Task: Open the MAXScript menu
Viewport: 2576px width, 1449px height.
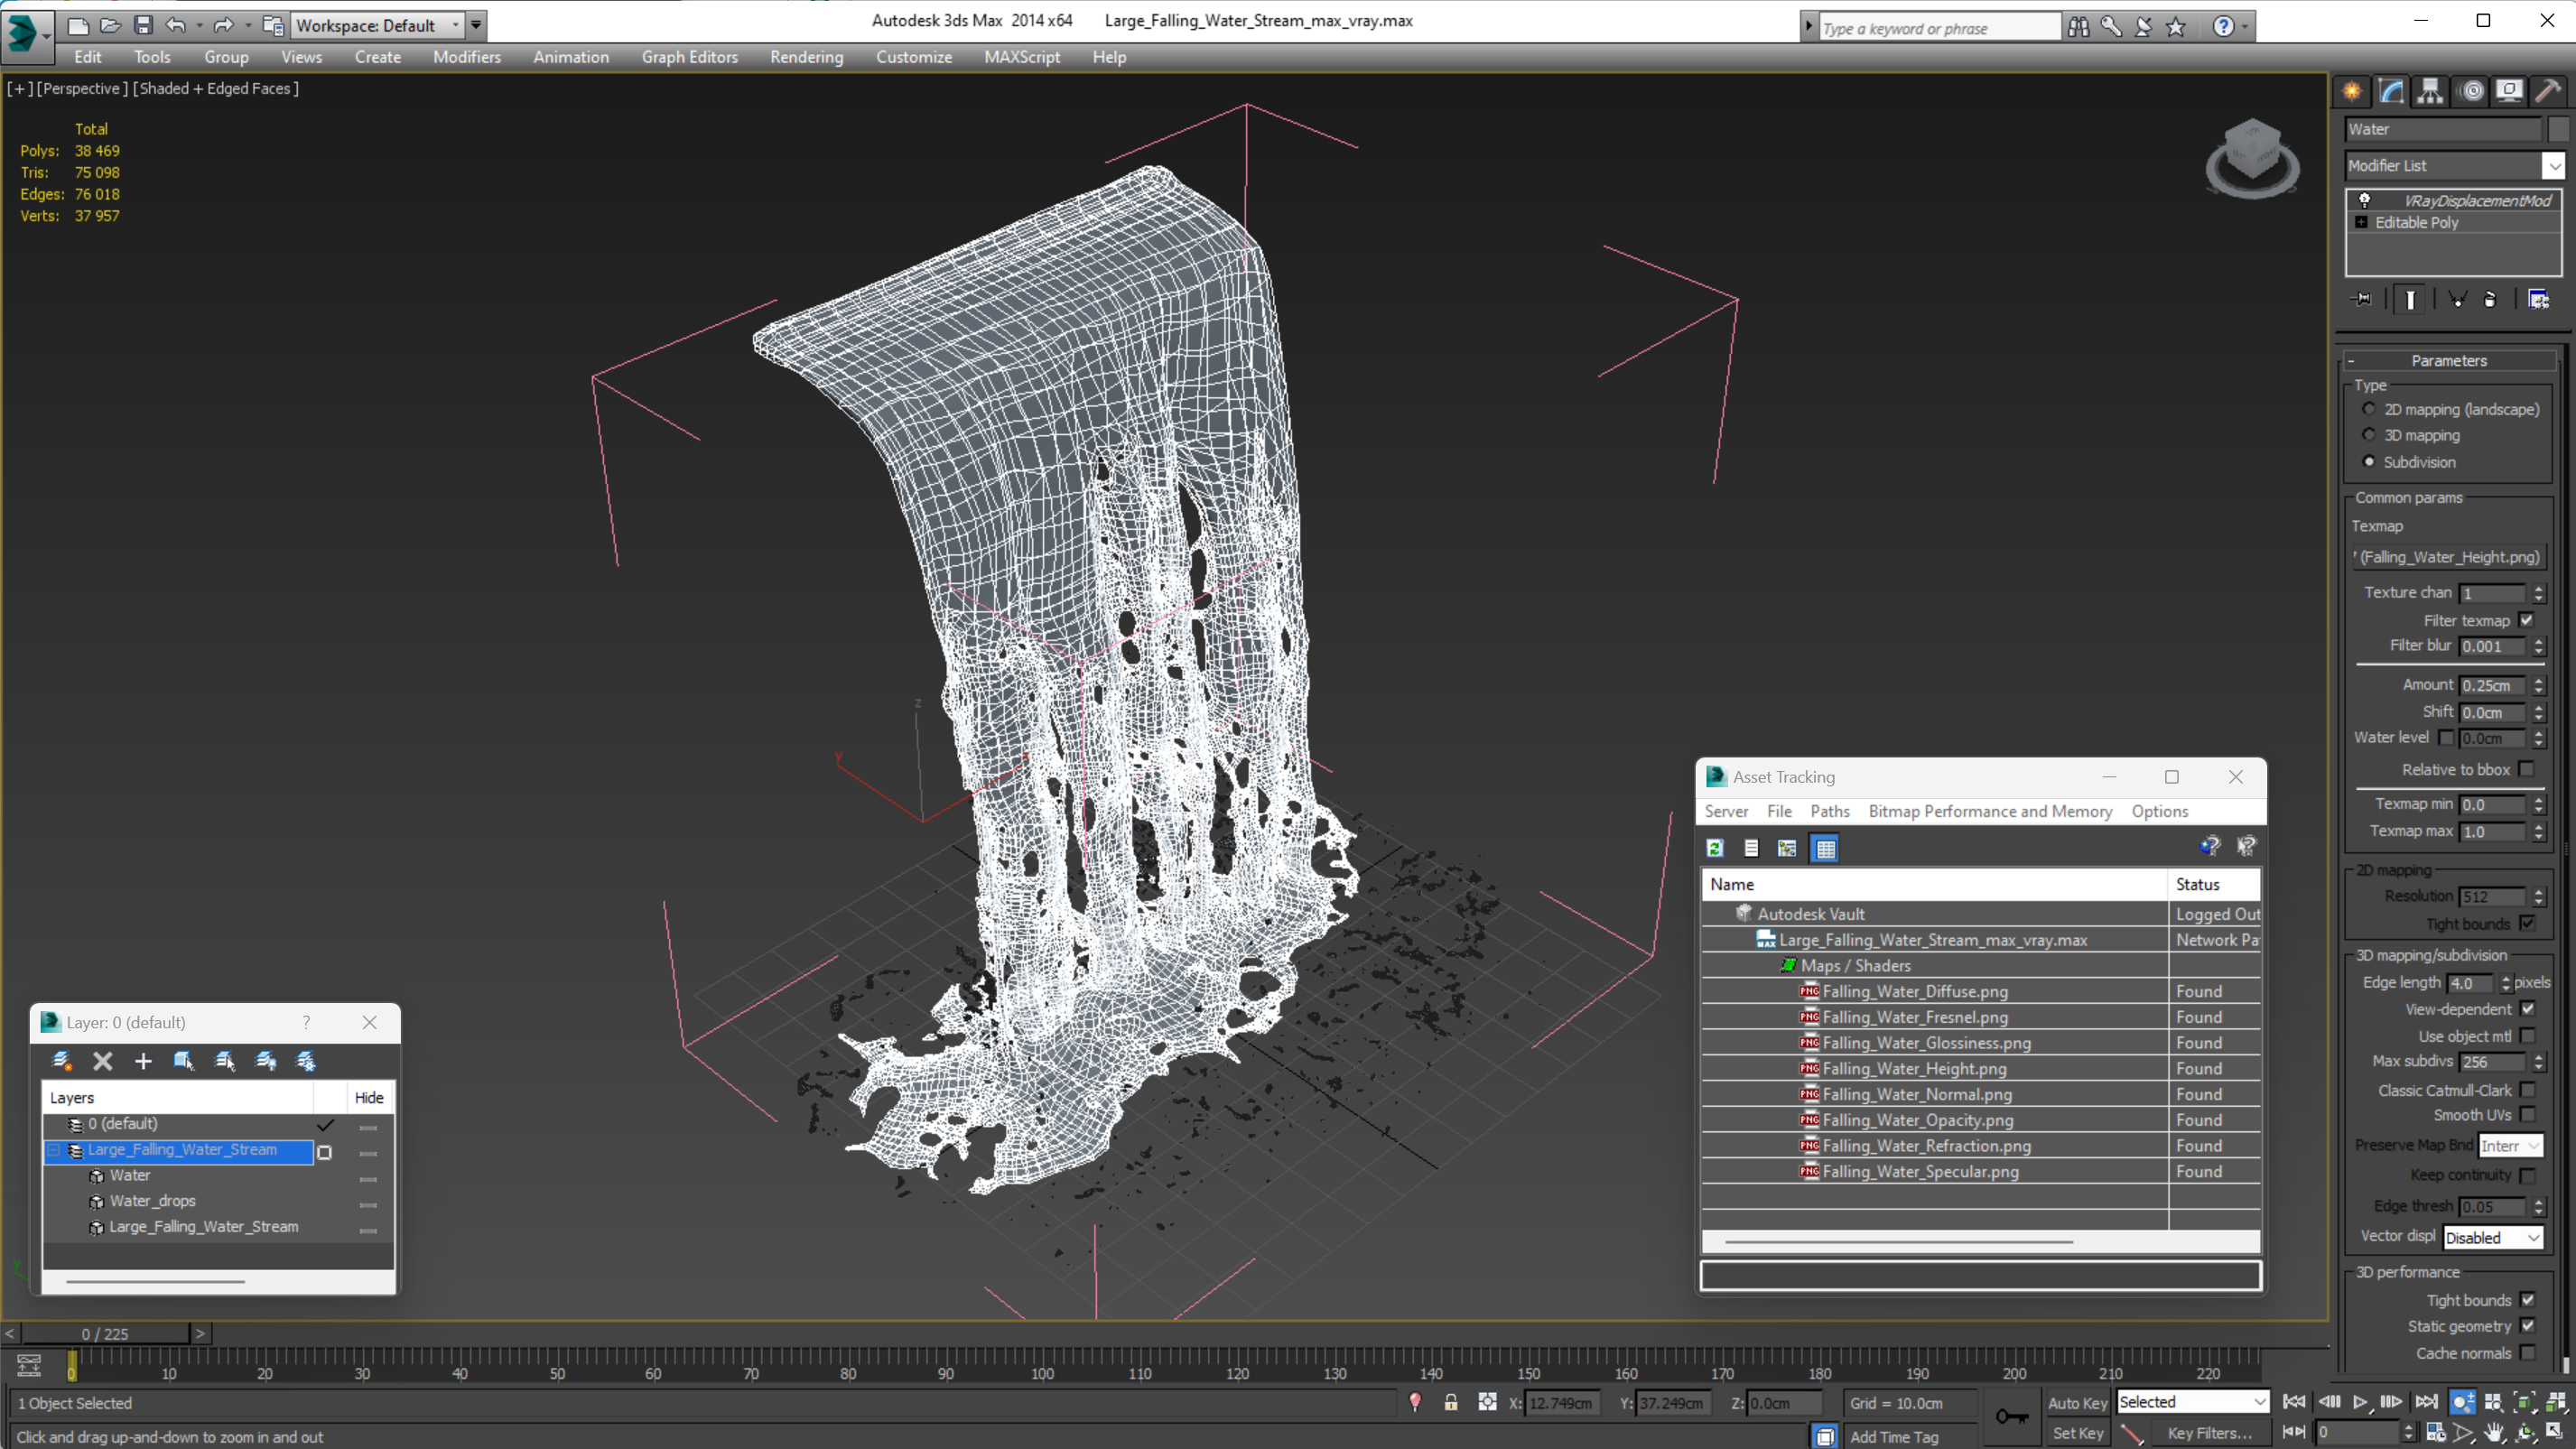Action: [x=1021, y=57]
